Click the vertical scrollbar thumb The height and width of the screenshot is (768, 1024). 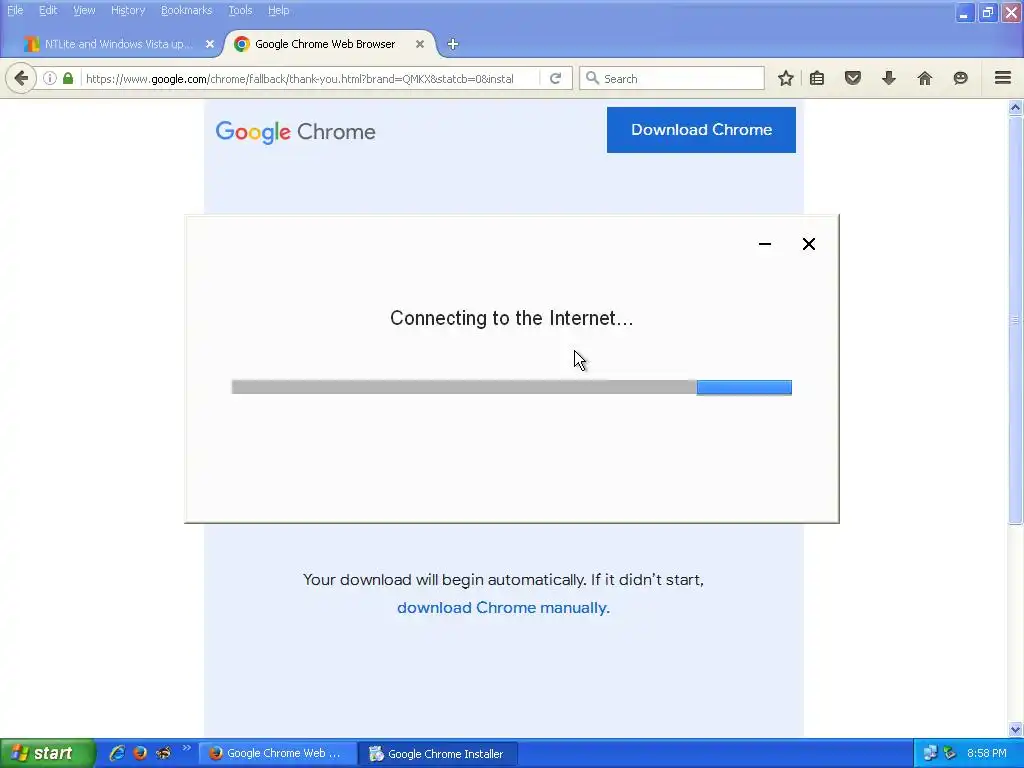(x=1016, y=320)
